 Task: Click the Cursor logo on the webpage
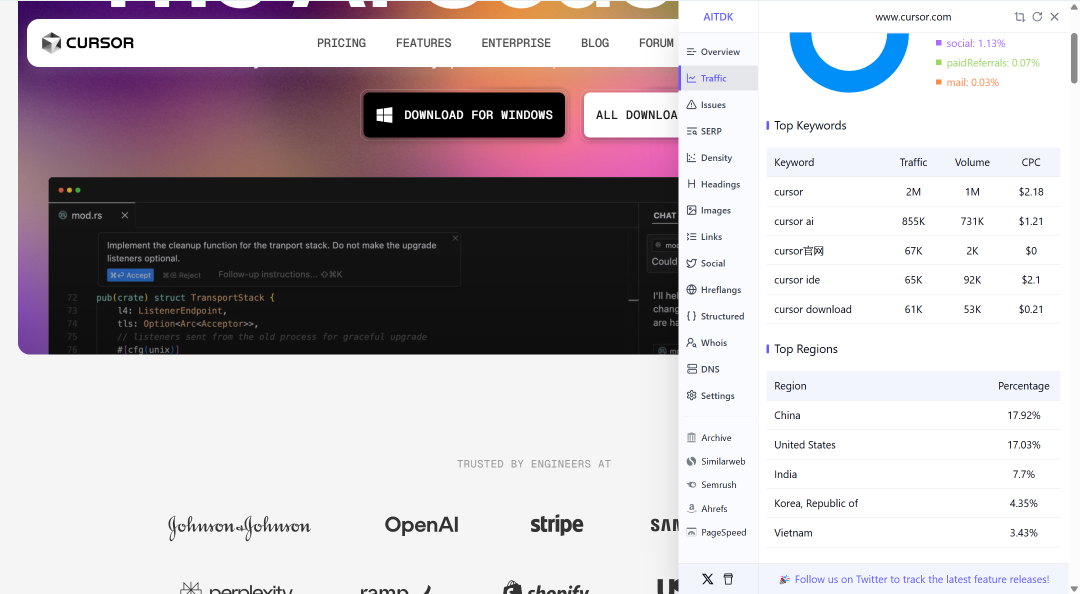coord(87,43)
